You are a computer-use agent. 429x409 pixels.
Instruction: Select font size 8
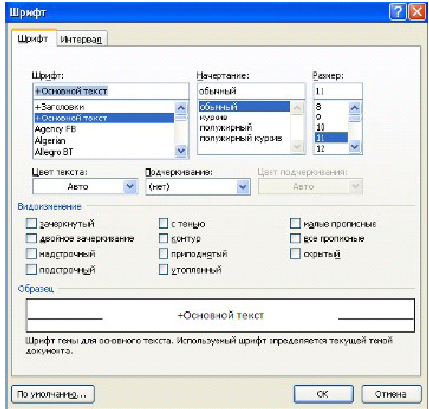click(x=331, y=107)
